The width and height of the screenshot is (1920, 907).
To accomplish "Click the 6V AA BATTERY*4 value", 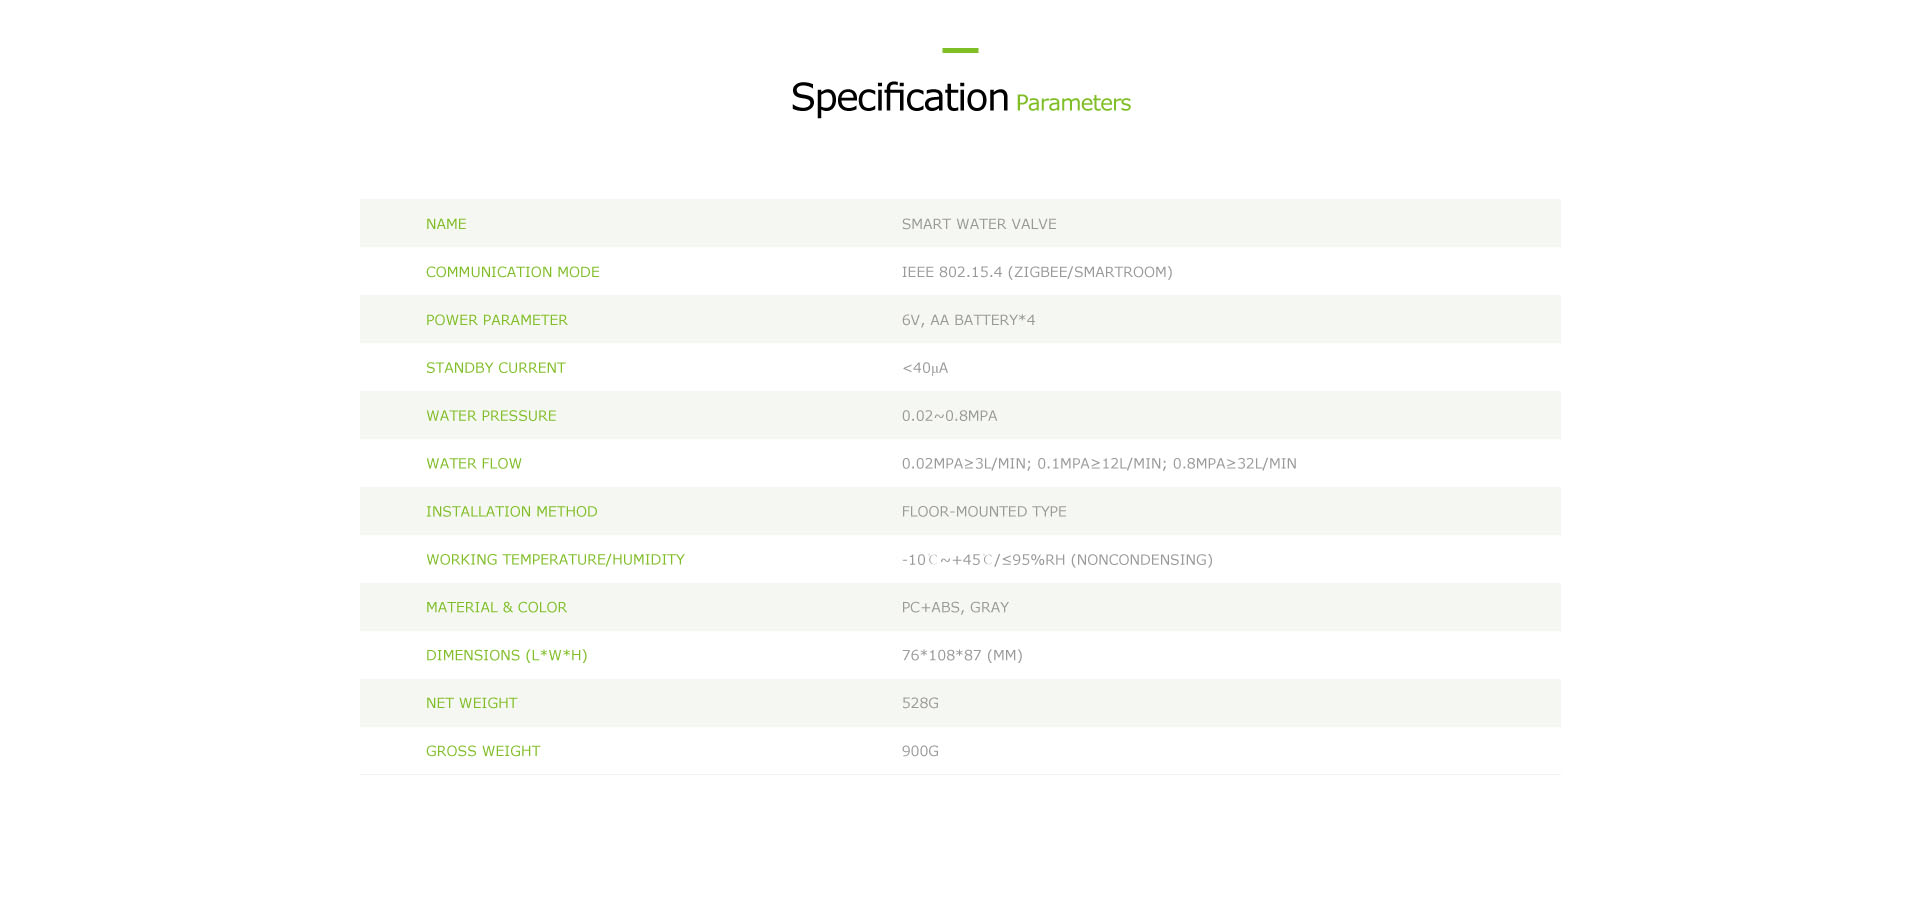I will [x=968, y=320].
